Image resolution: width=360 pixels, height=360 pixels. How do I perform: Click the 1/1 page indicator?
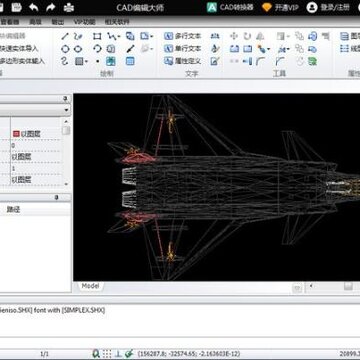pyautogui.click(x=44, y=354)
